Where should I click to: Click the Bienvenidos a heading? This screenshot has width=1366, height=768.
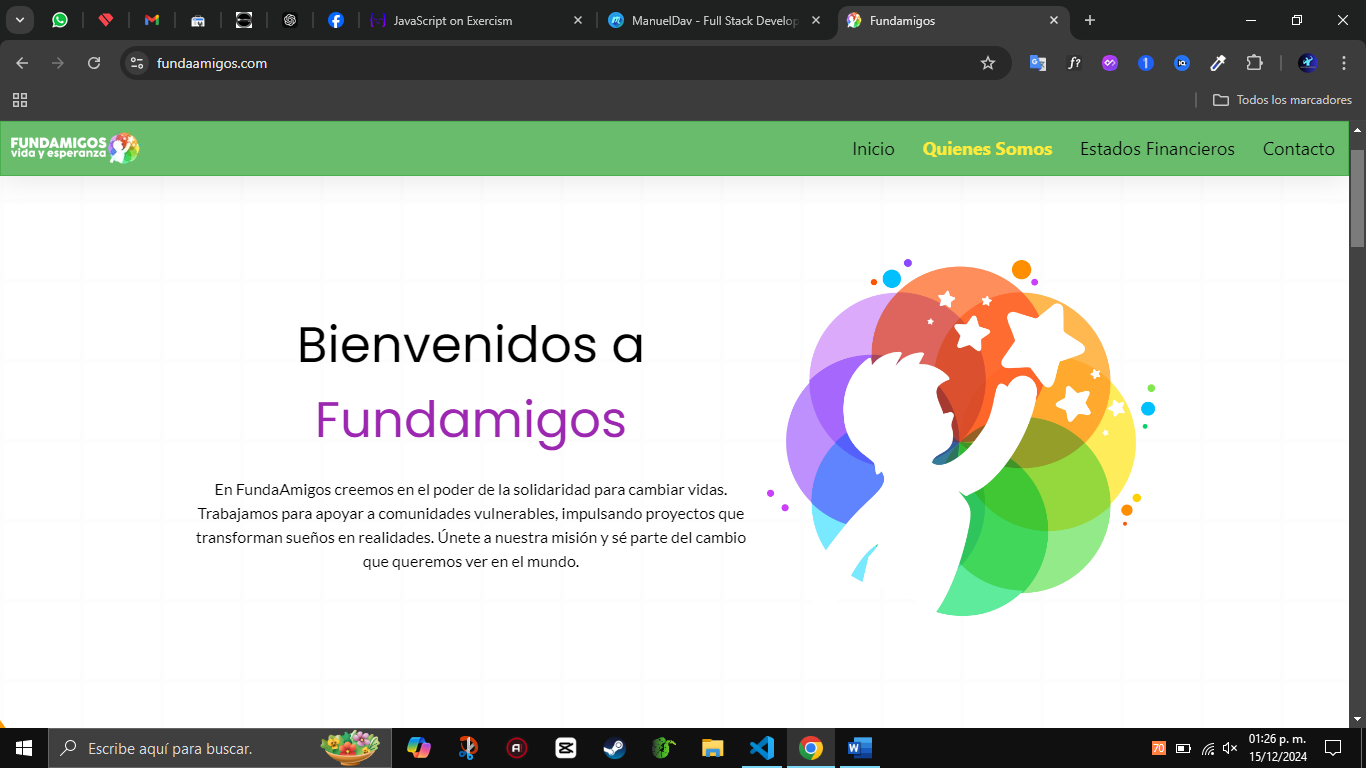[470, 344]
